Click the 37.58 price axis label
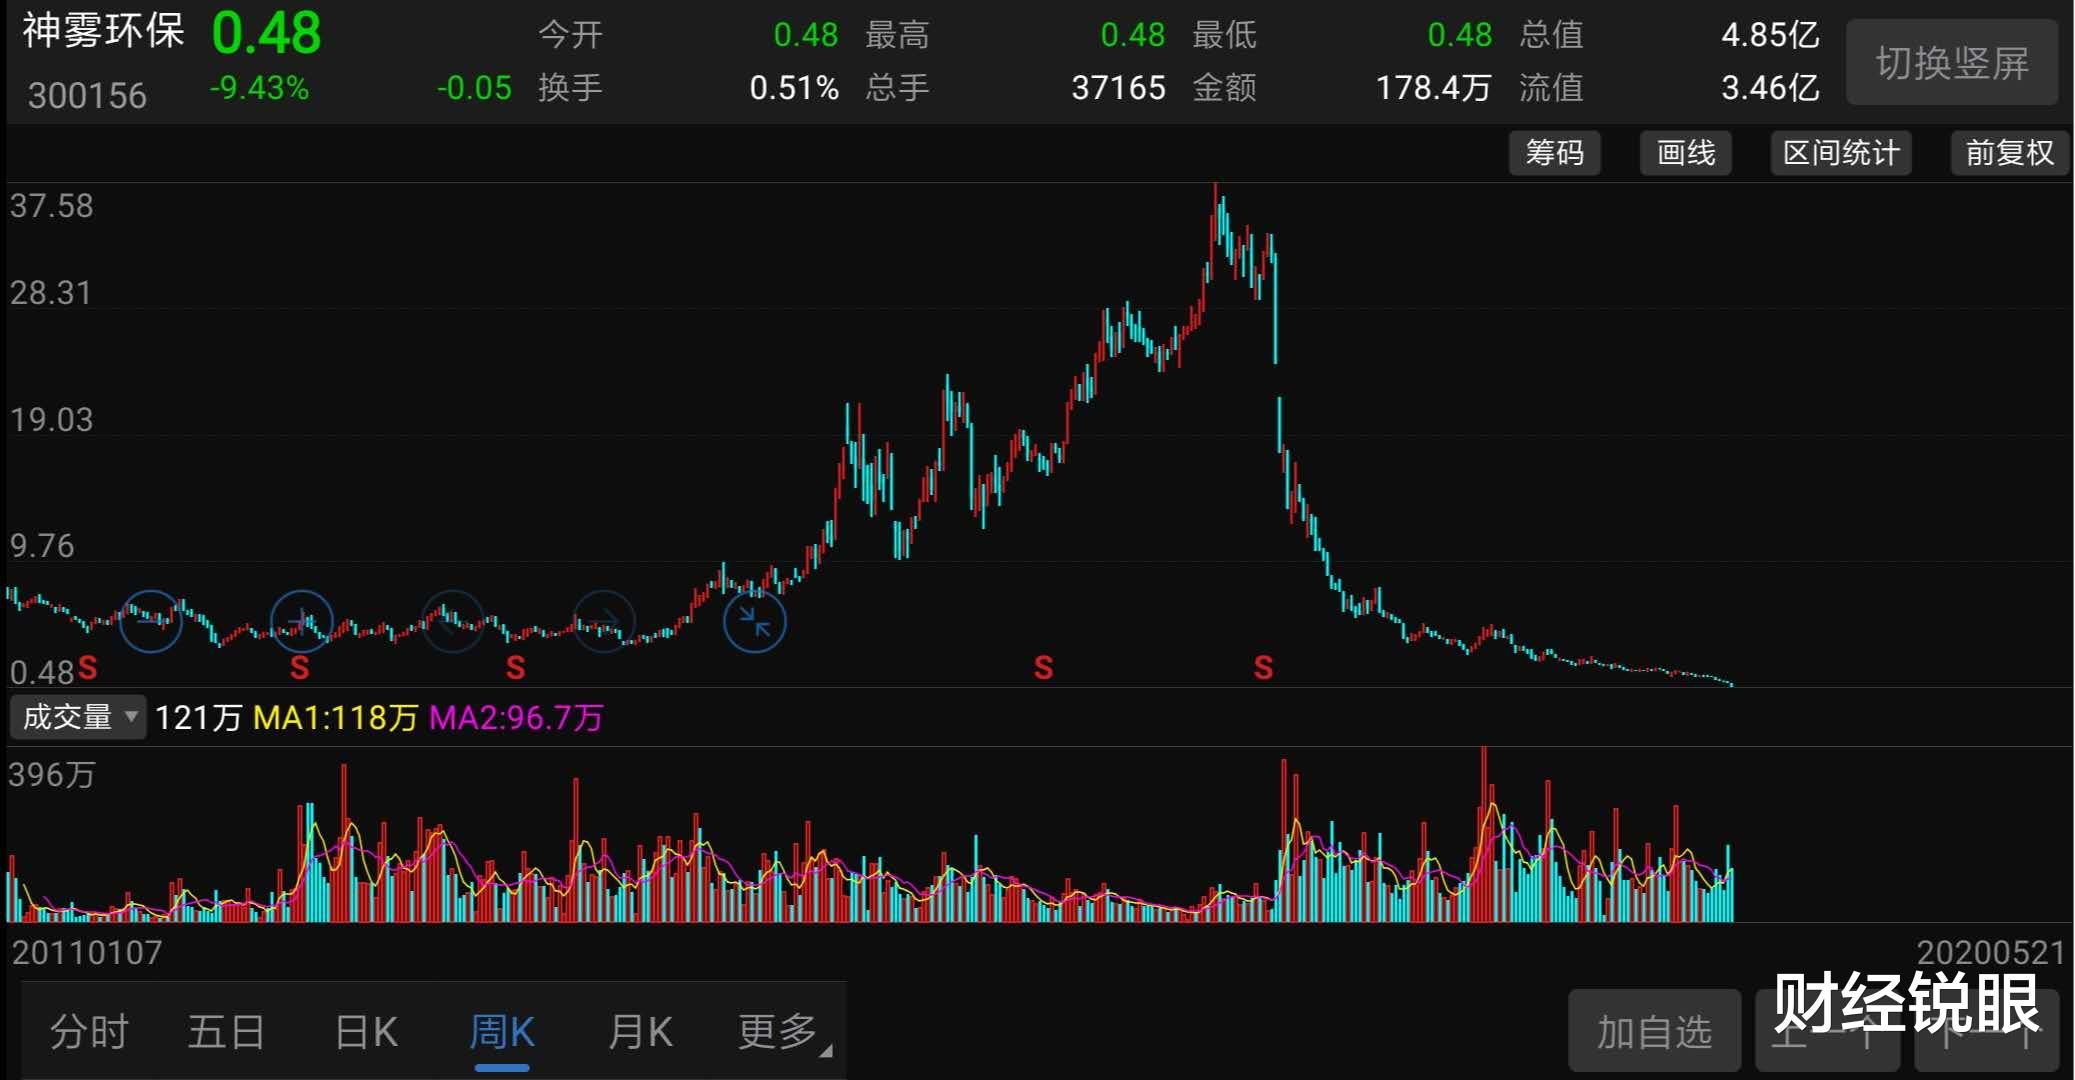Image resolution: width=2075 pixels, height=1080 pixels. (51, 206)
